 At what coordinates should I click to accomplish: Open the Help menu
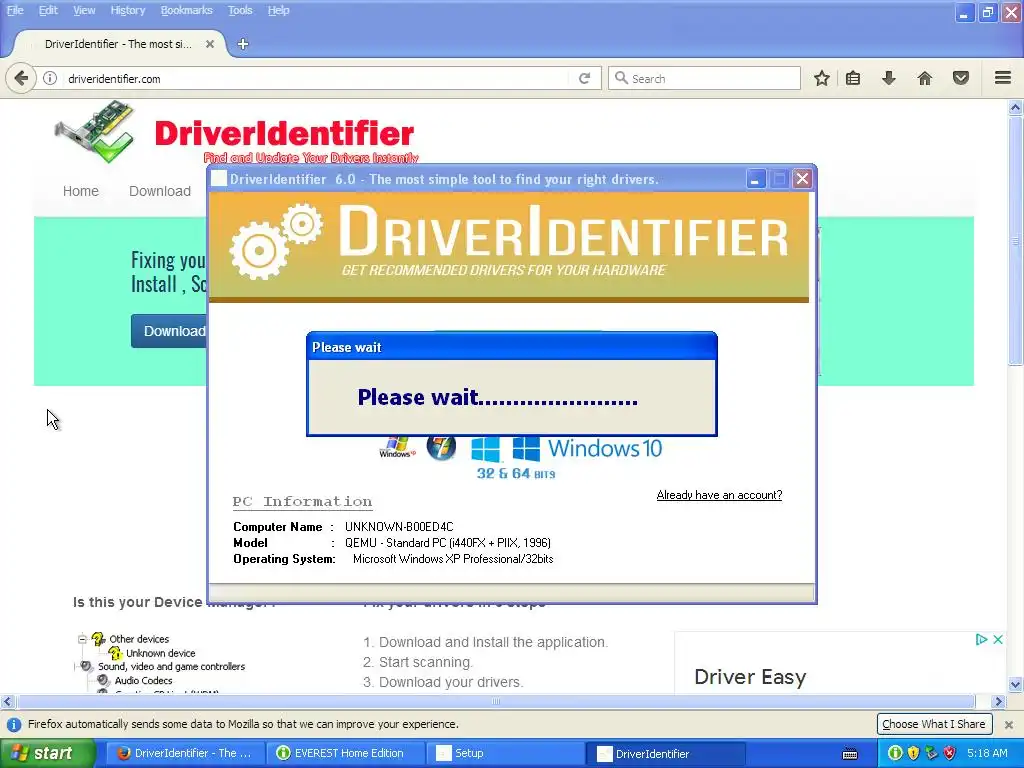tap(278, 10)
